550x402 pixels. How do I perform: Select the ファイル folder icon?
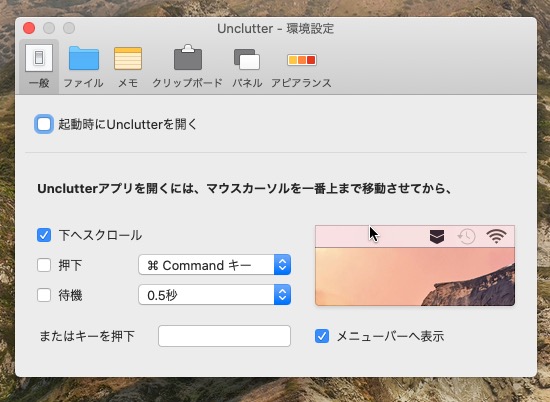83,58
